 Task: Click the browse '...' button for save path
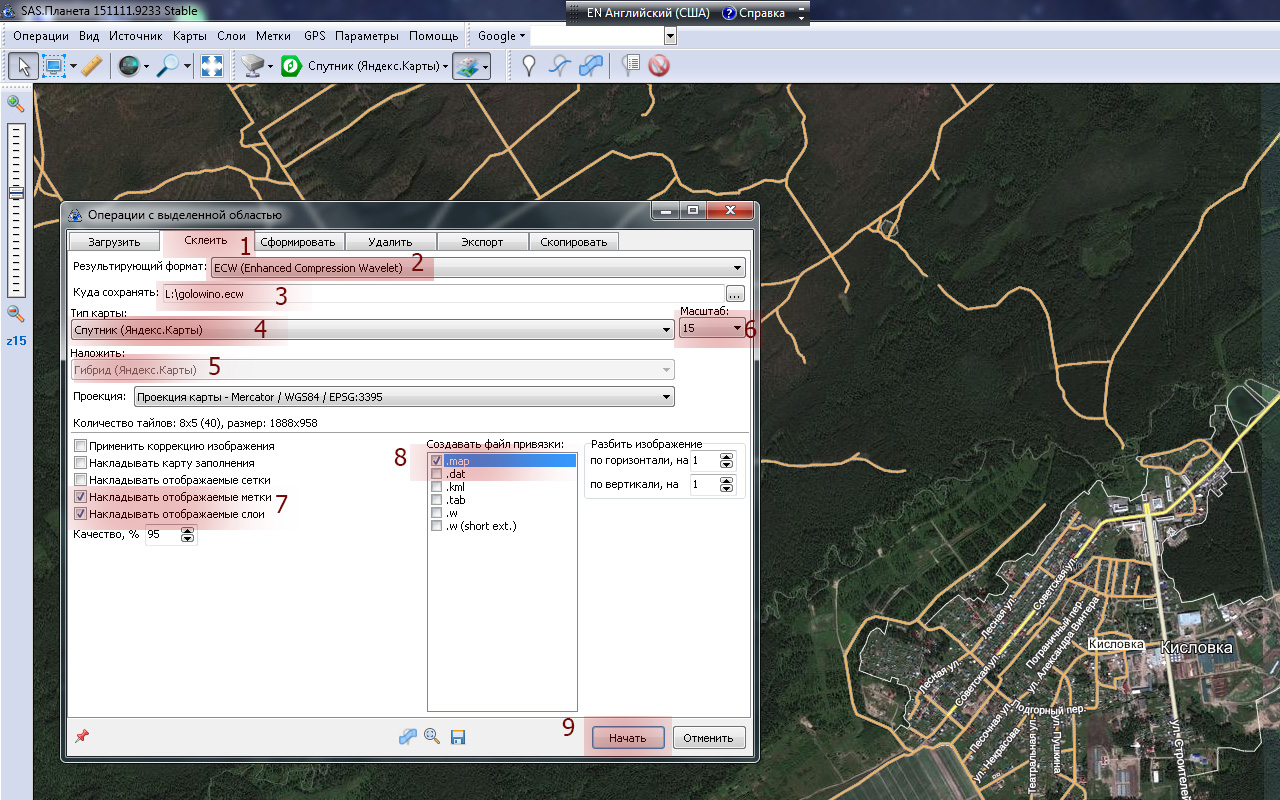(736, 294)
